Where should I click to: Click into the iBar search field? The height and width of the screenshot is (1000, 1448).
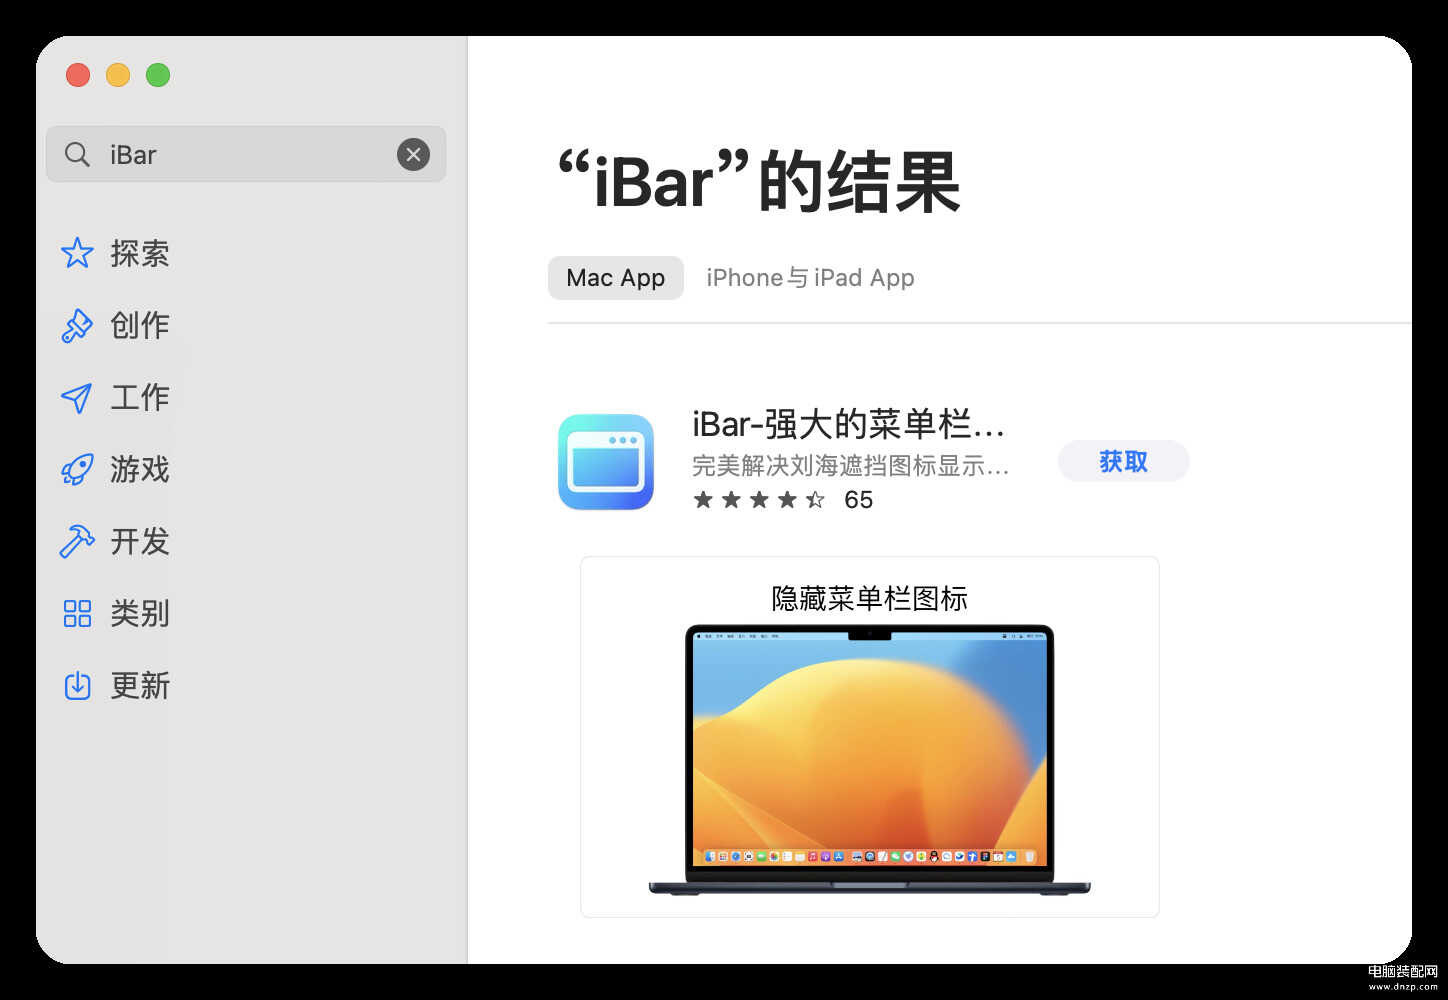point(246,154)
